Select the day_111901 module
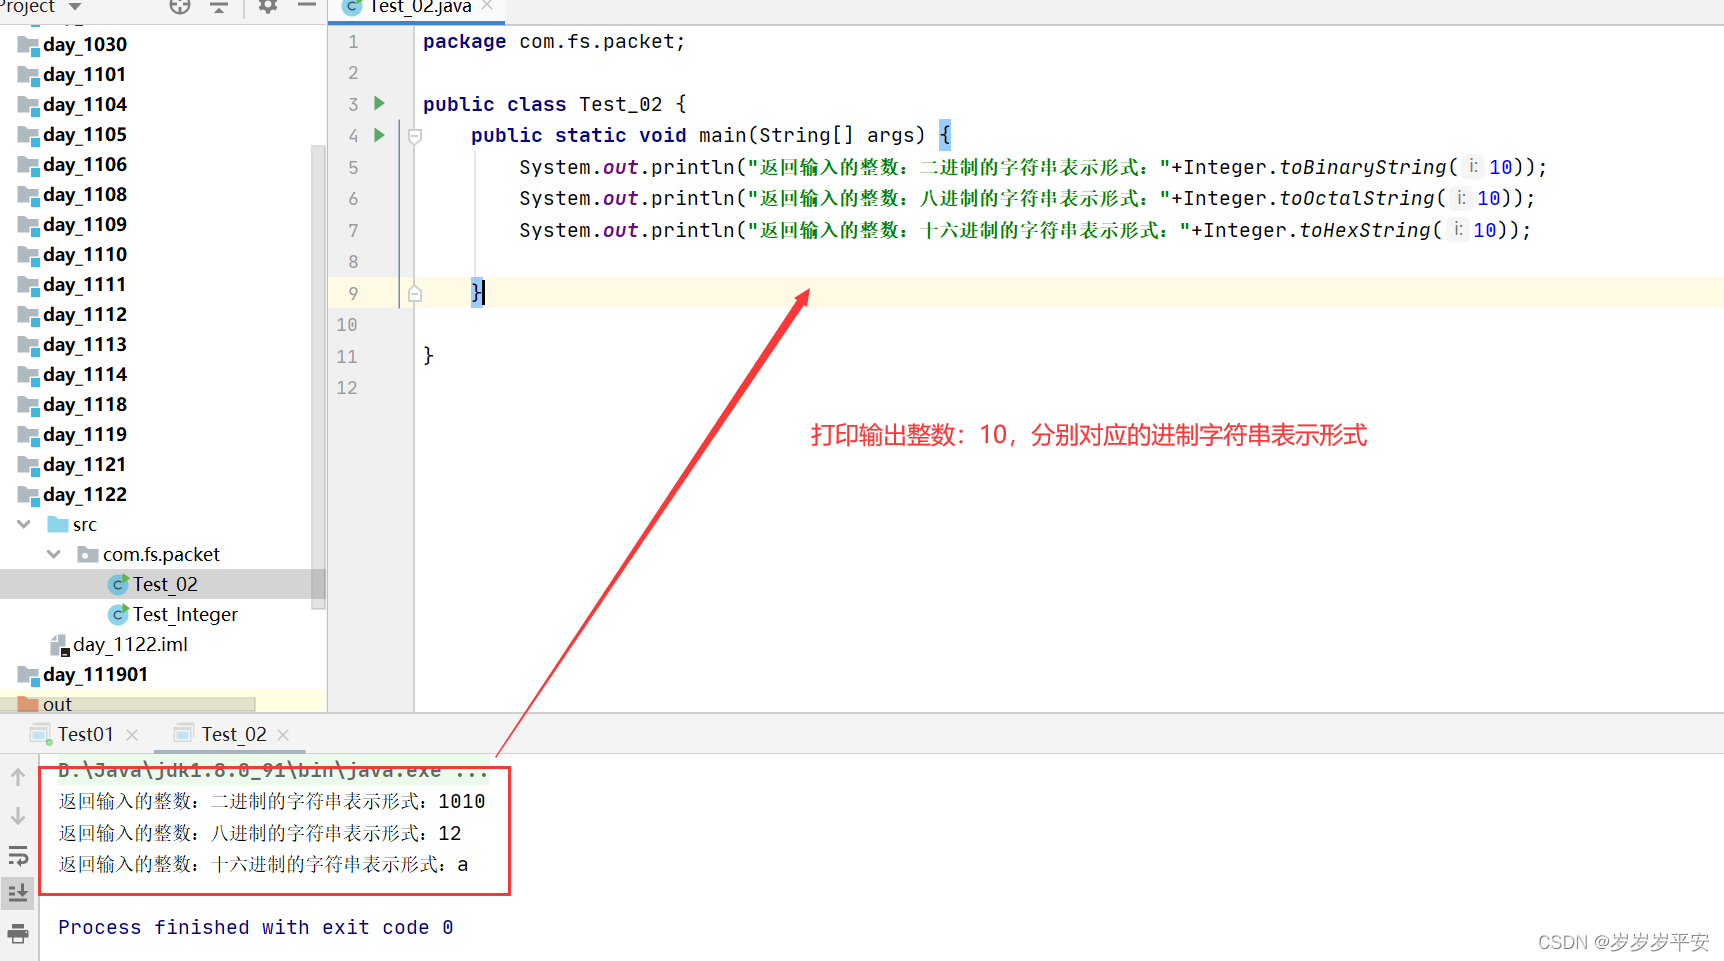Image resolution: width=1724 pixels, height=961 pixels. pos(95,674)
